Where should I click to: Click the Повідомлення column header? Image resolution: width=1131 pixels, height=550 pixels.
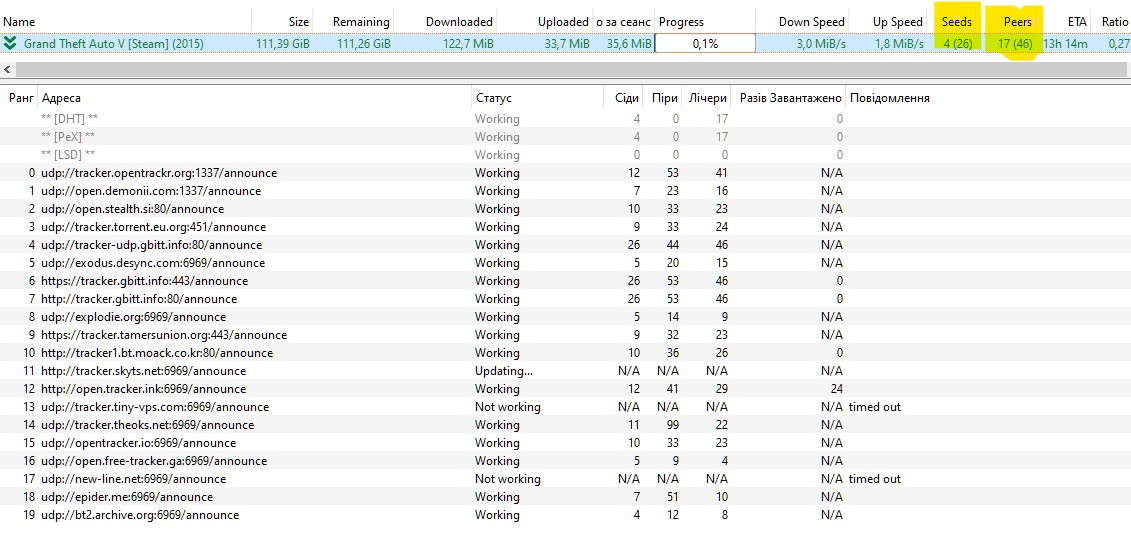pyautogui.click(x=889, y=98)
